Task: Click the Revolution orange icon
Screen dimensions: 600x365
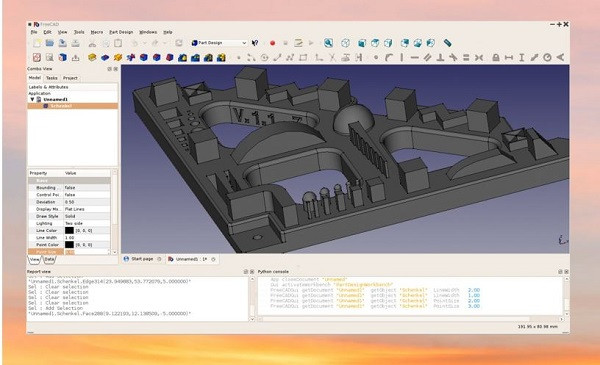Action: 118,57
